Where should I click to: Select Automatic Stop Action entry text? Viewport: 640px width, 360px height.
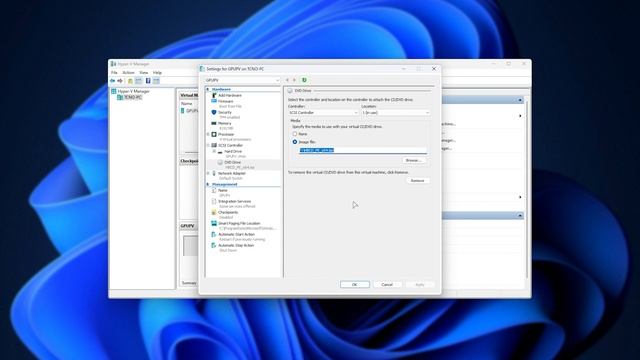point(236,245)
